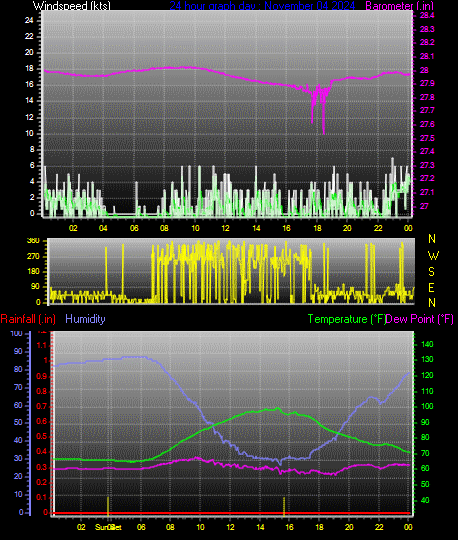Select barometer axis value 27.6
458x540 pixels.
427,124
